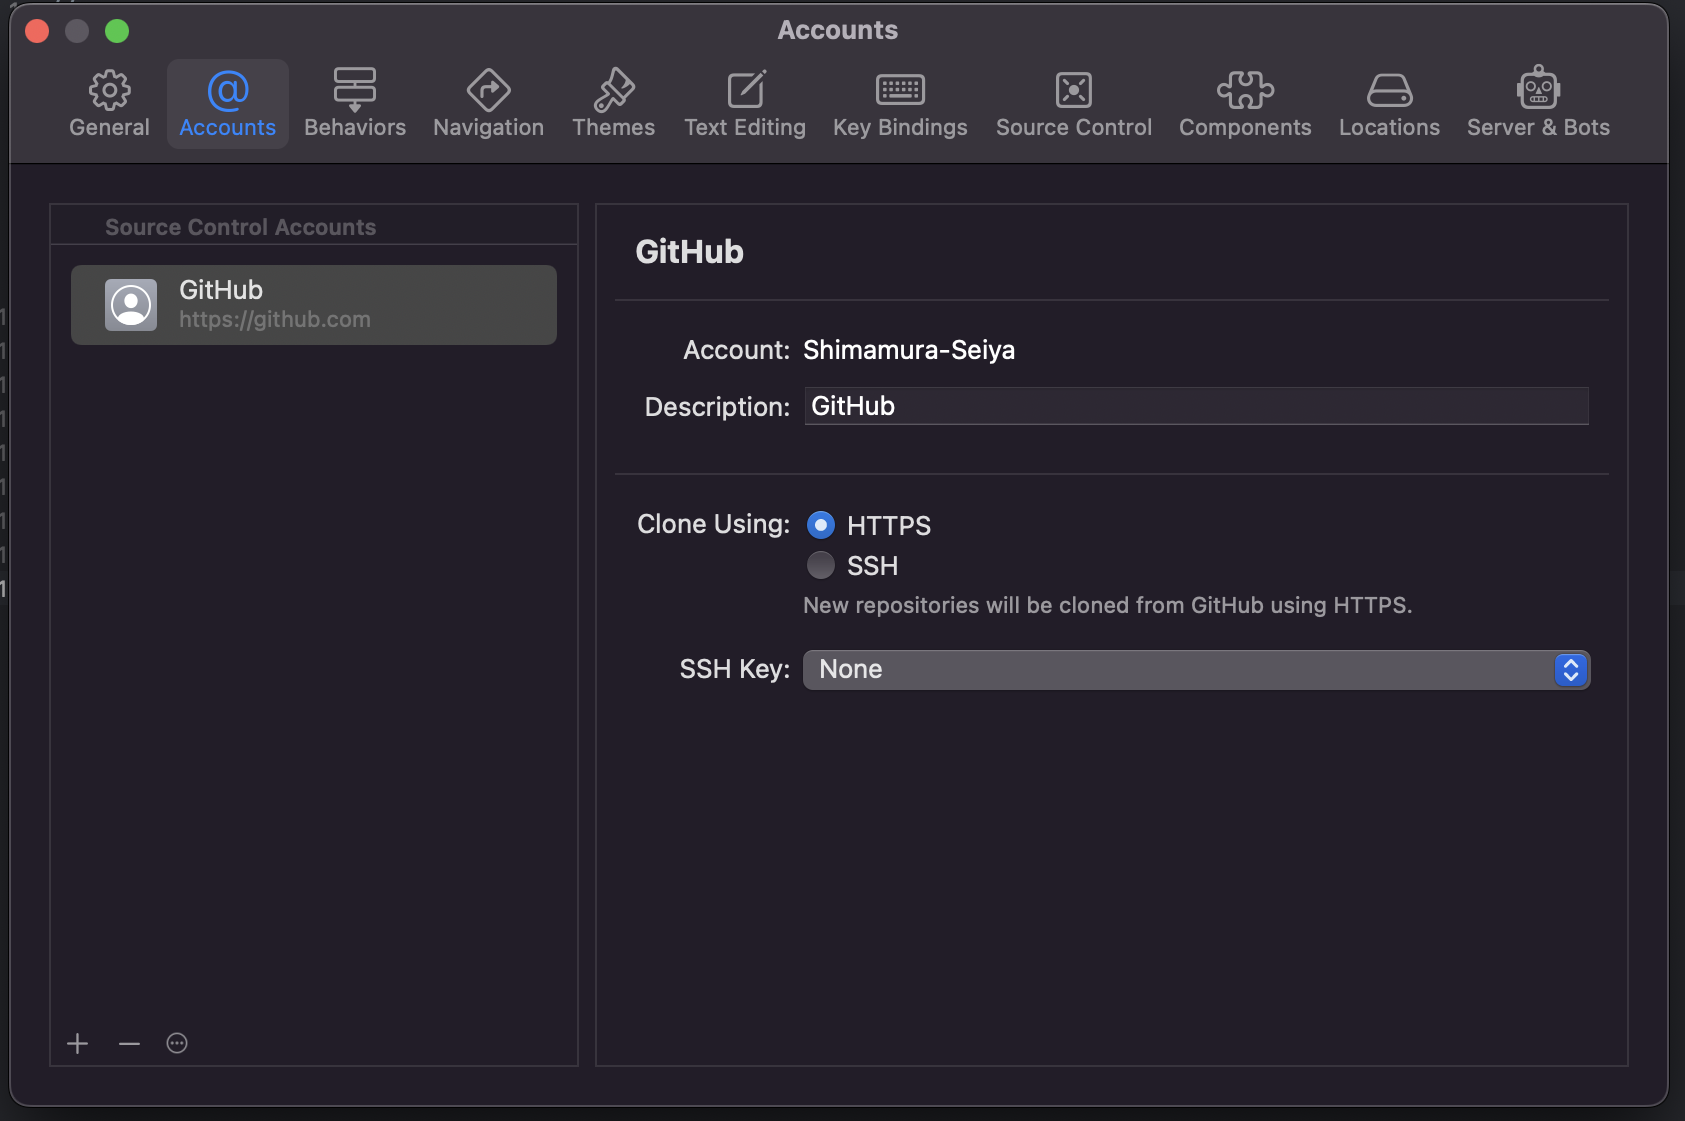Open the General preferences gear icon
The width and height of the screenshot is (1685, 1121).
point(109,91)
